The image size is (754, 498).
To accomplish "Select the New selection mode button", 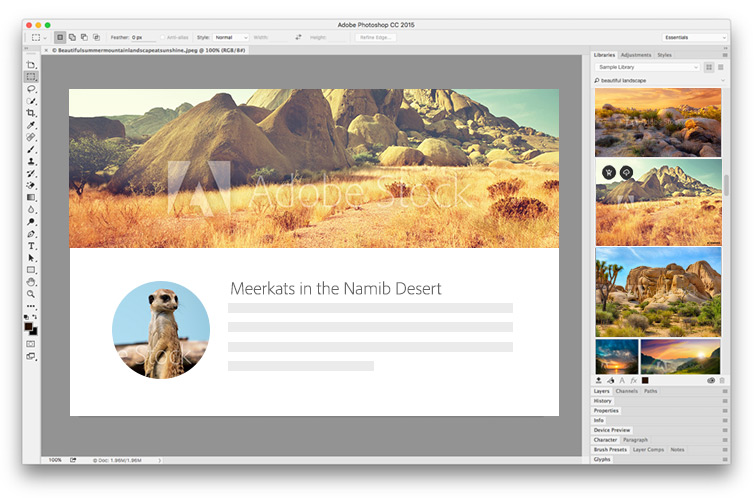I will tap(60, 37).
